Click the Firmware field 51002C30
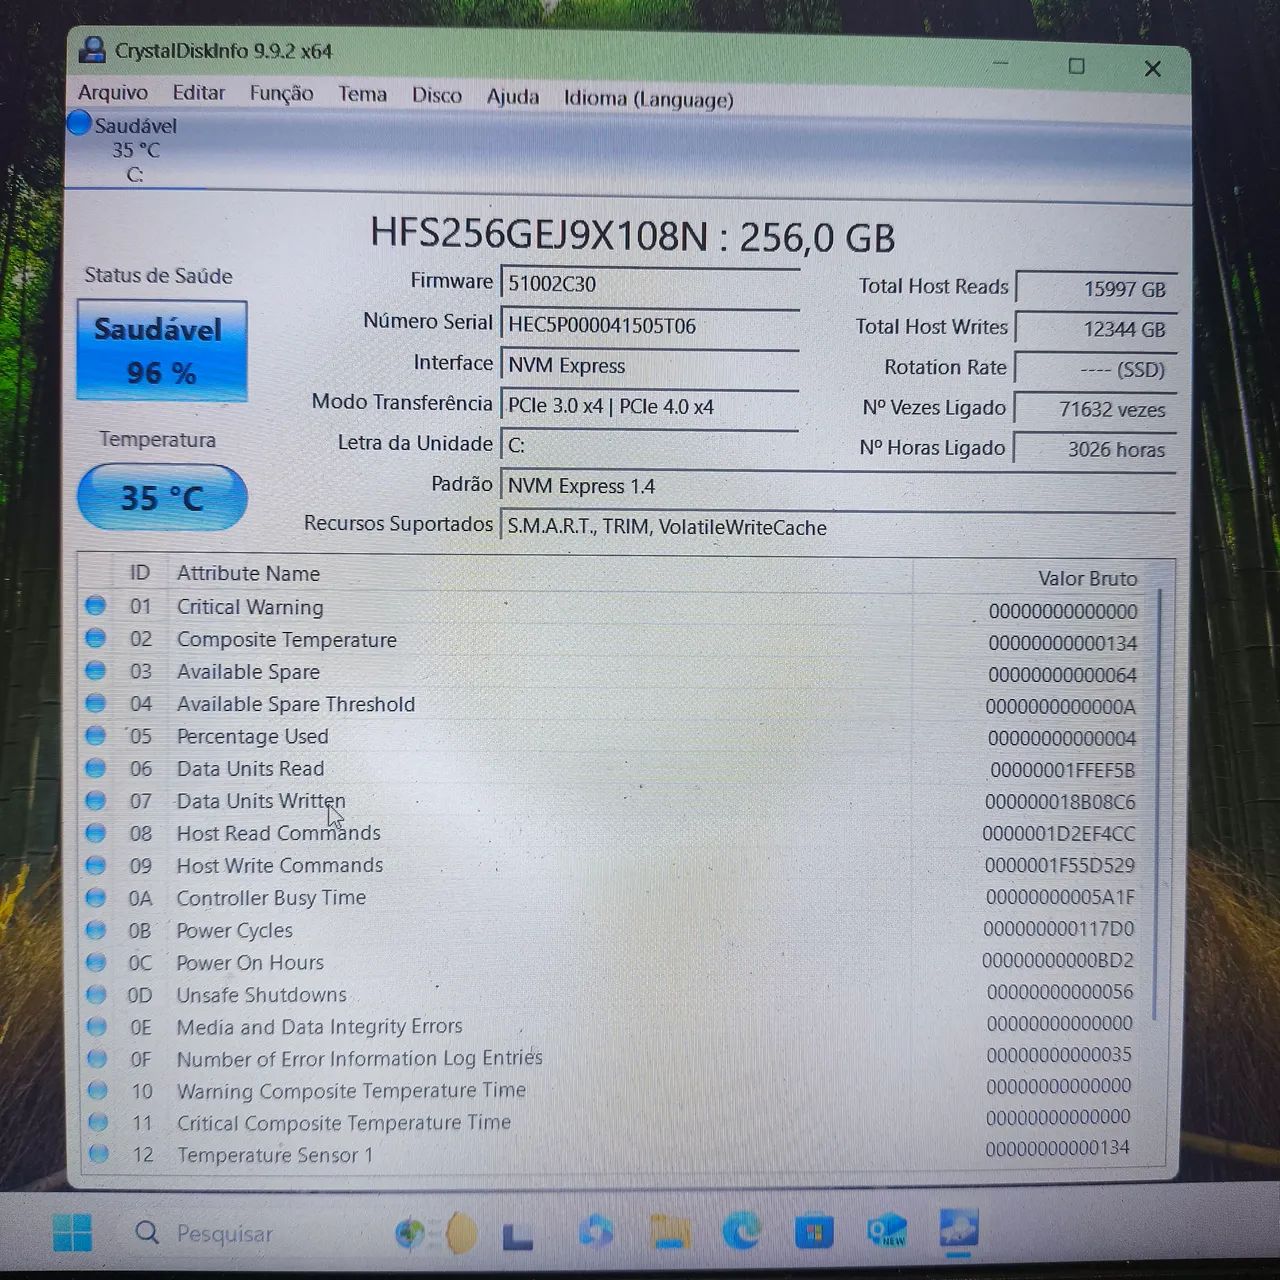The image size is (1280, 1280). [x=649, y=284]
